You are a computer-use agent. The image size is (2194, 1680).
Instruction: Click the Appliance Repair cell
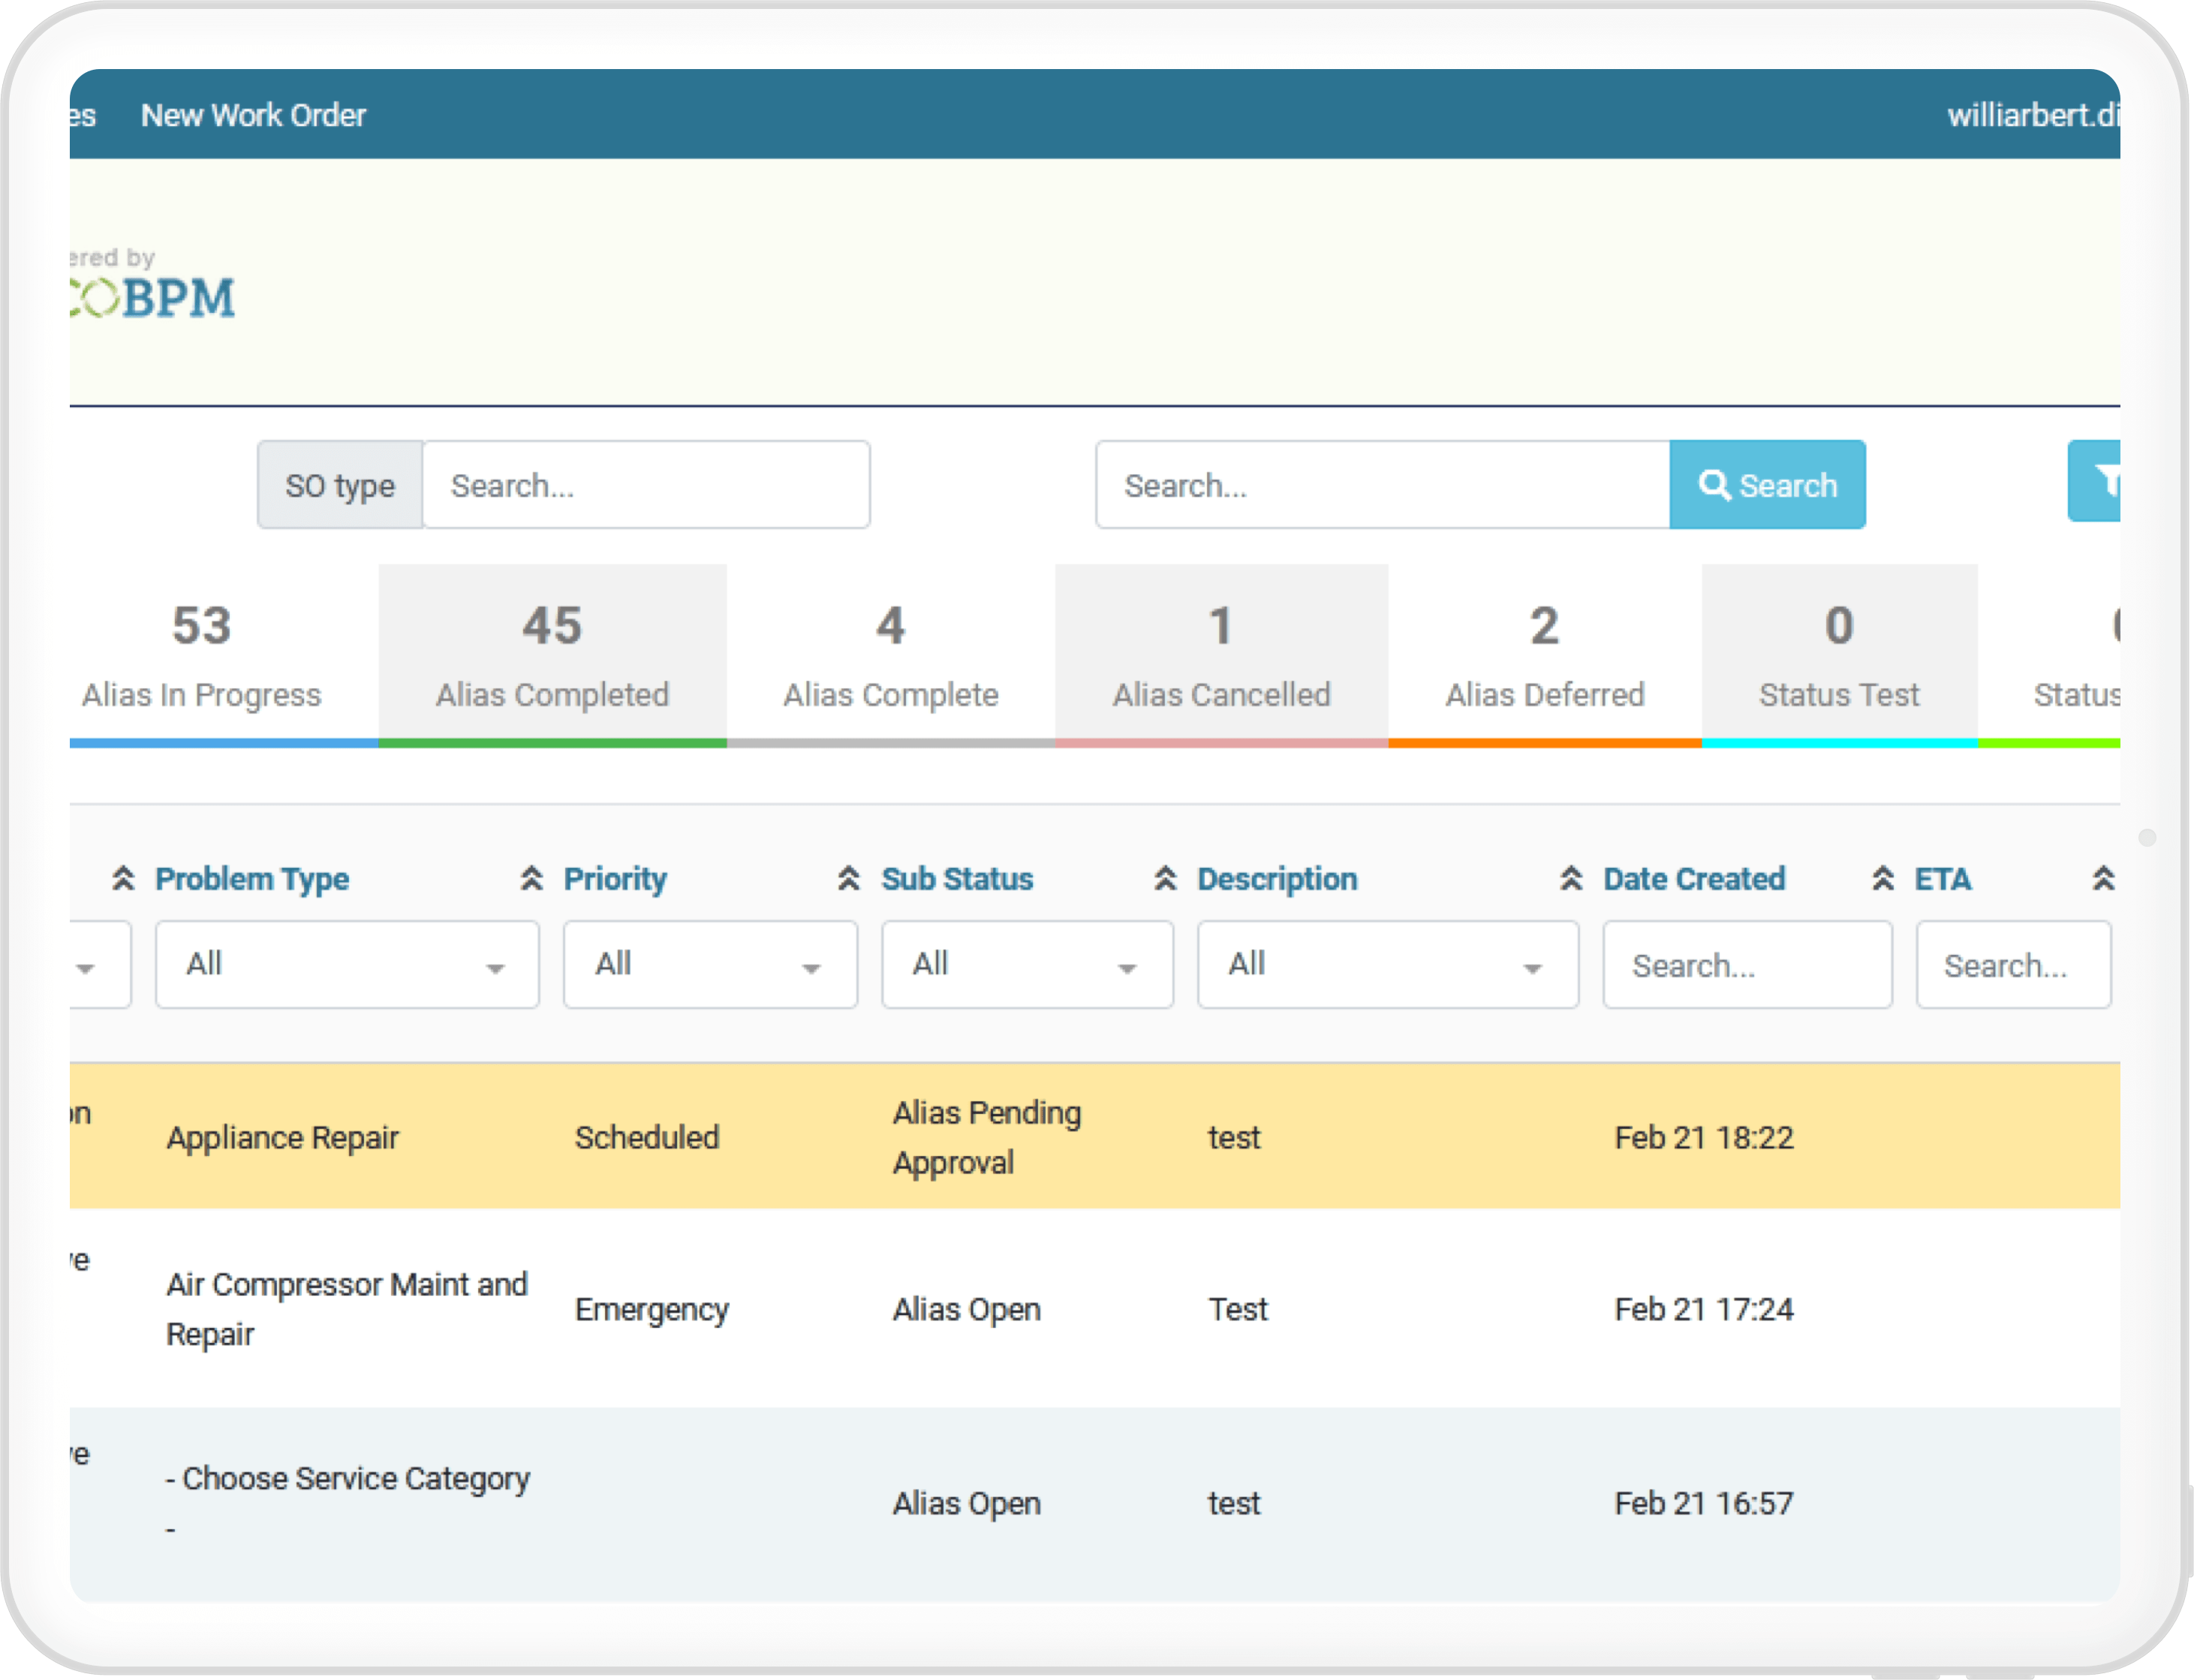(x=282, y=1137)
